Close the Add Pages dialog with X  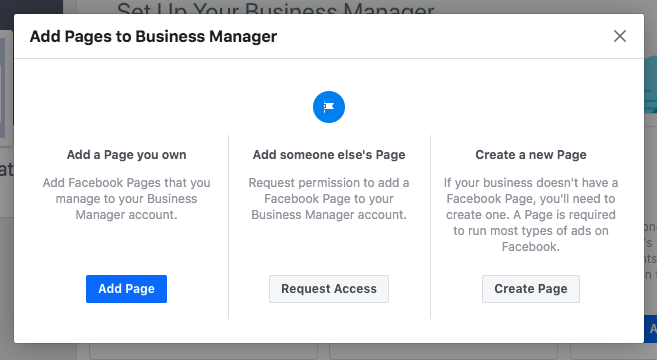coord(620,36)
